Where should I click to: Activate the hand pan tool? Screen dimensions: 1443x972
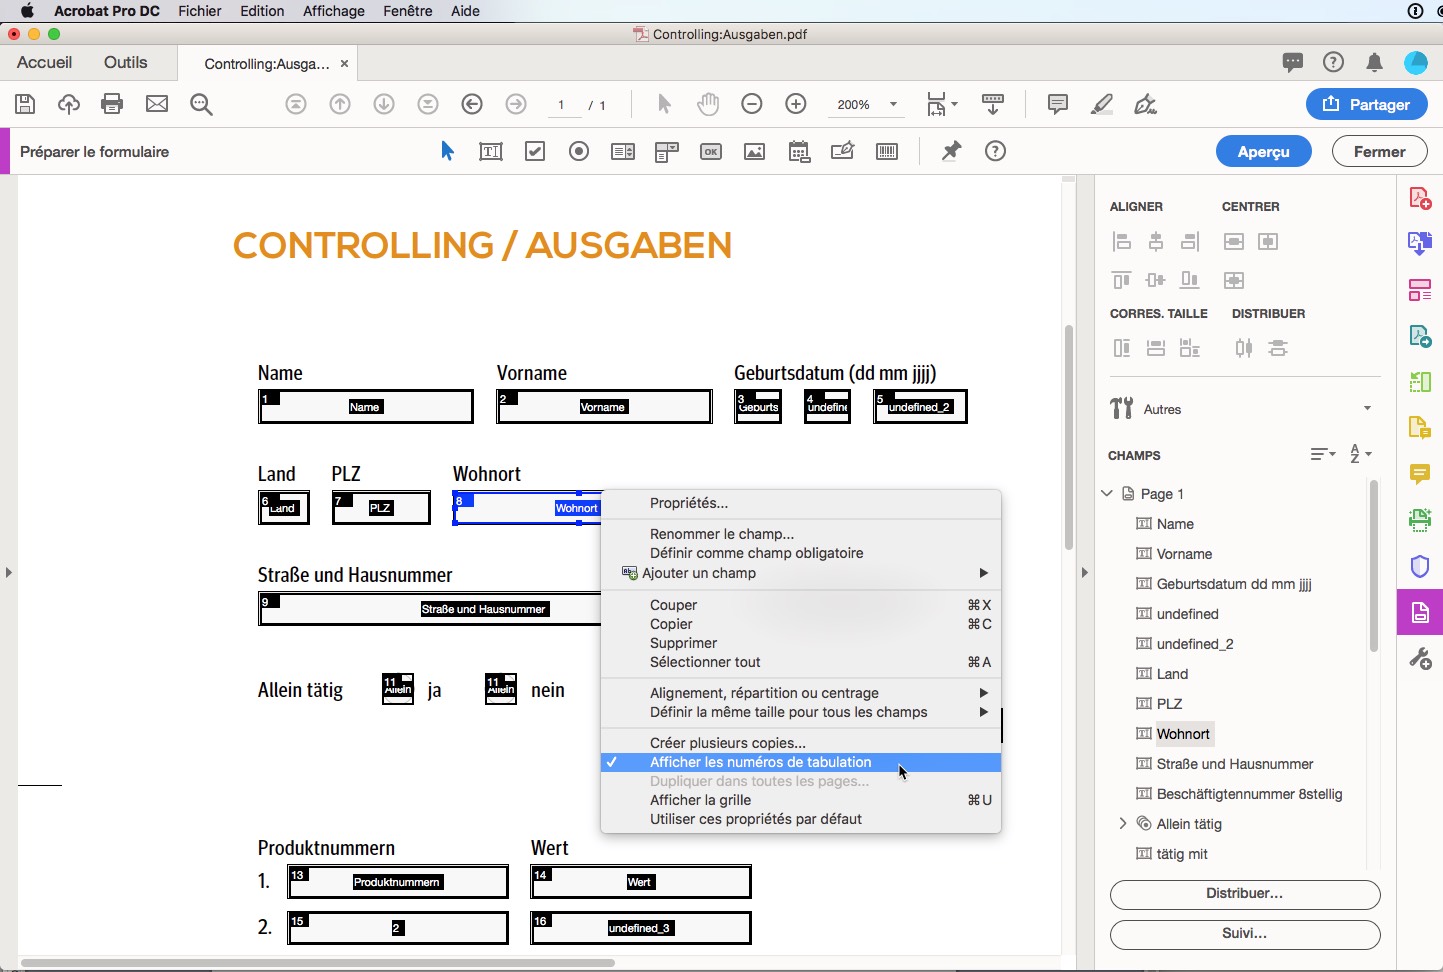tap(708, 104)
